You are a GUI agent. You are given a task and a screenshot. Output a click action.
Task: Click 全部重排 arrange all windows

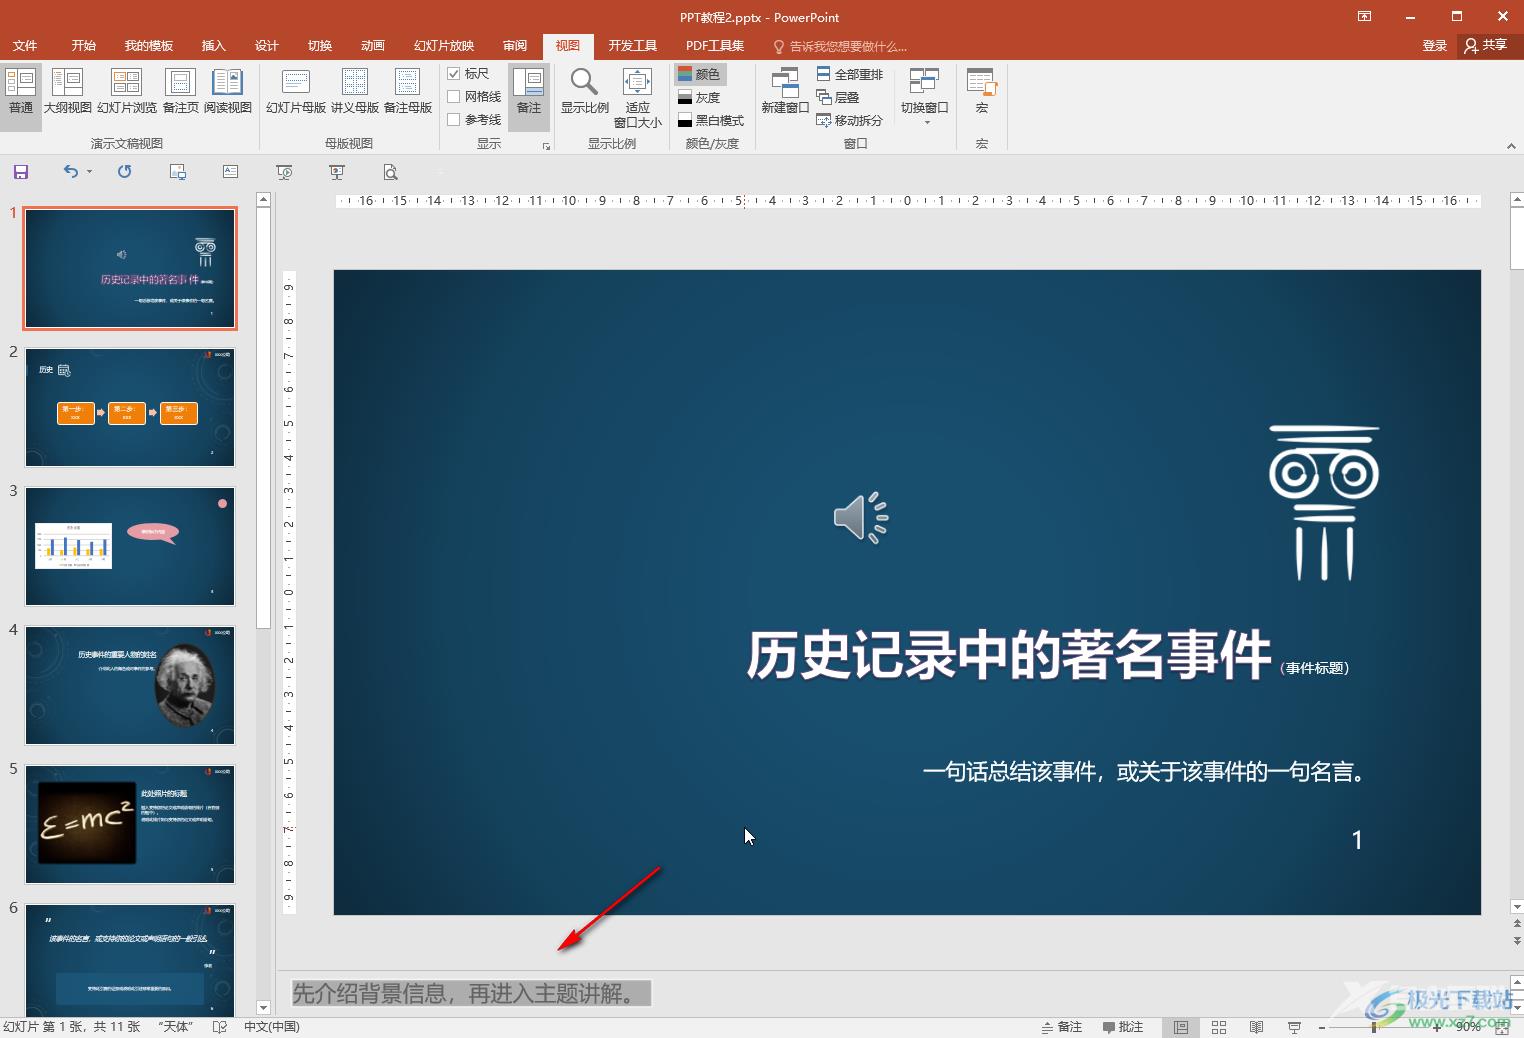click(x=850, y=74)
